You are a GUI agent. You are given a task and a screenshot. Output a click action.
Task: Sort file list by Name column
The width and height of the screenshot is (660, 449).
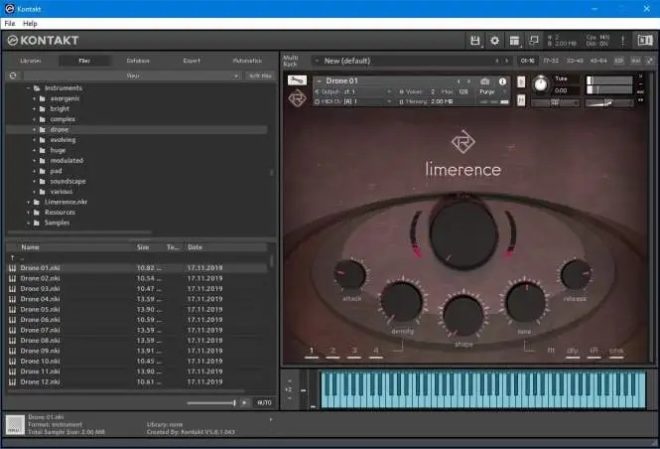click(x=30, y=247)
